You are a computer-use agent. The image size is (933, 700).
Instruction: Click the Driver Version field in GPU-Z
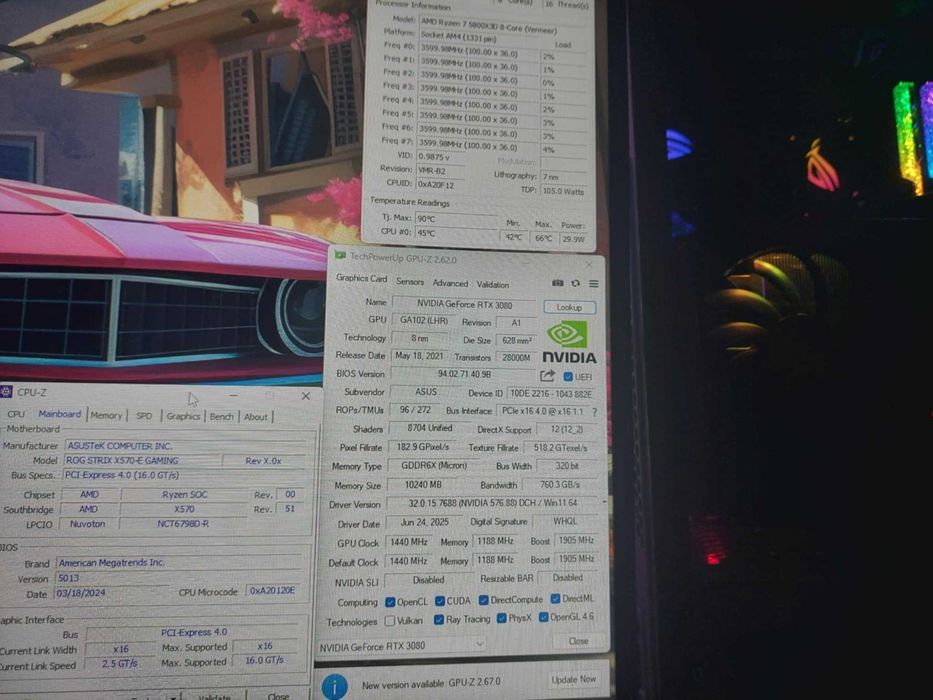point(492,503)
